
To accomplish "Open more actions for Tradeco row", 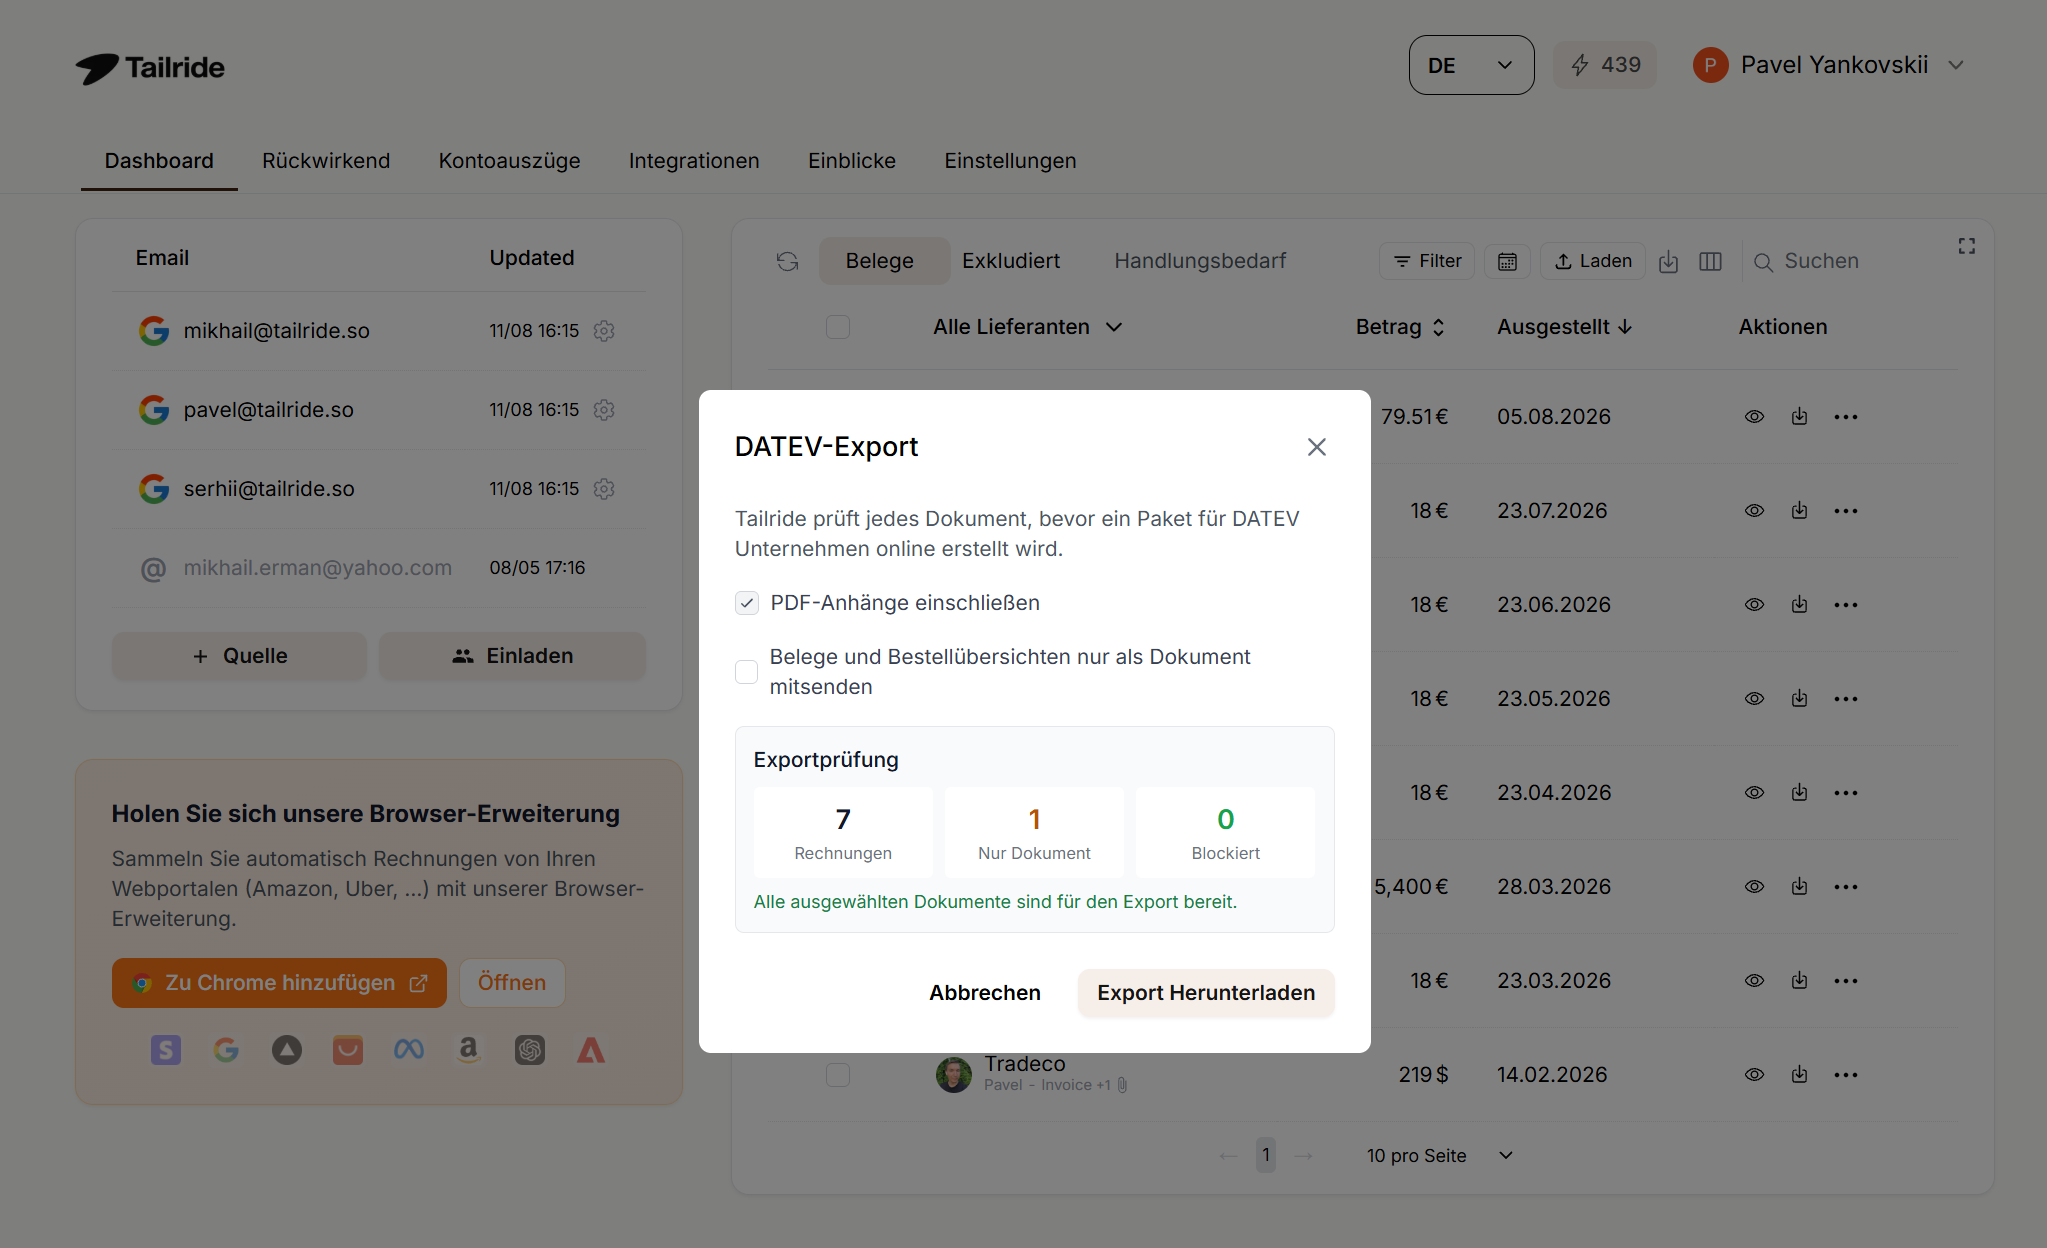I will point(1846,1075).
